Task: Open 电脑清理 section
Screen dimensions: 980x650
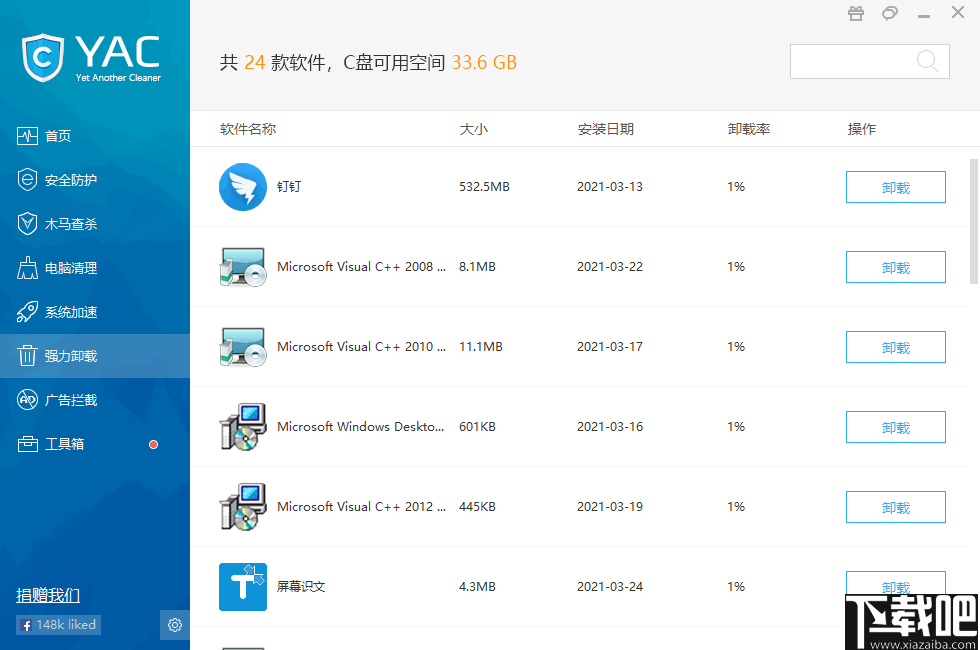Action: [95, 268]
